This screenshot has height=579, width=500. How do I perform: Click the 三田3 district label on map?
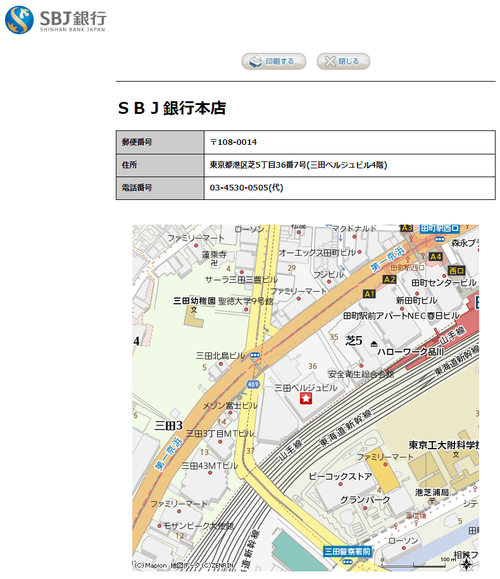[169, 425]
